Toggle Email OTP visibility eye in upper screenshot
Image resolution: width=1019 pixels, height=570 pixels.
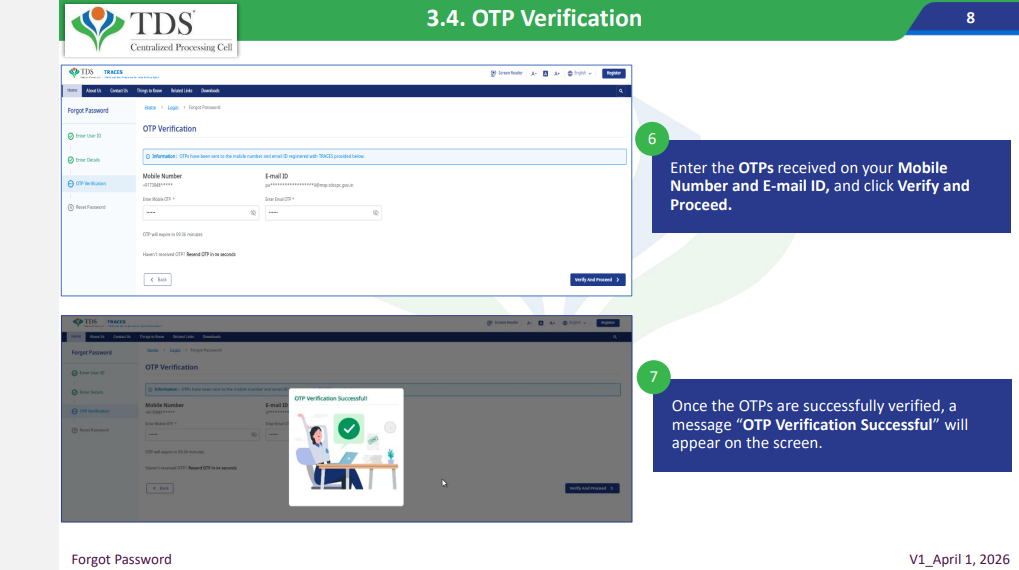click(376, 213)
